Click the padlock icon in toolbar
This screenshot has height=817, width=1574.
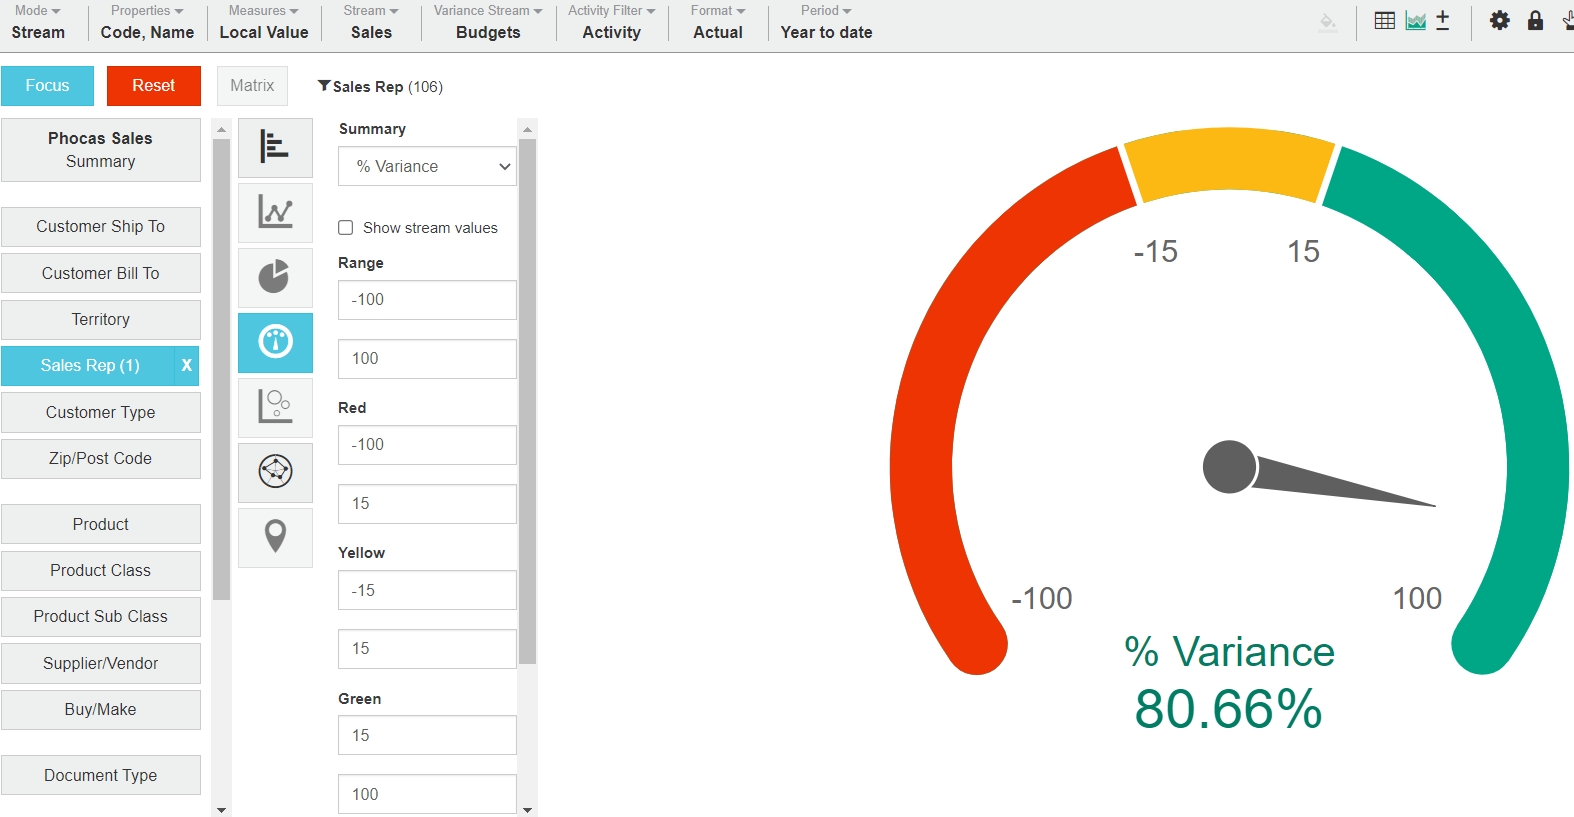pos(1535,21)
